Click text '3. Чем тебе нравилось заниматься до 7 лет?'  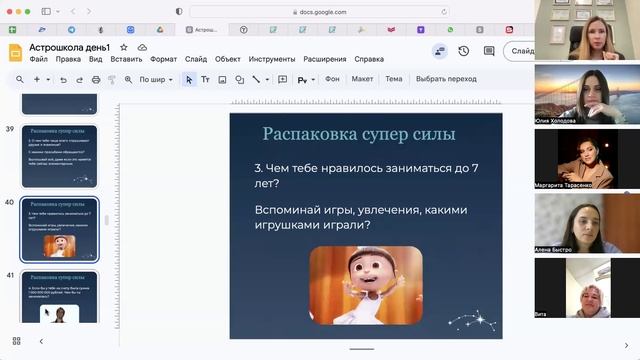tap(366, 176)
